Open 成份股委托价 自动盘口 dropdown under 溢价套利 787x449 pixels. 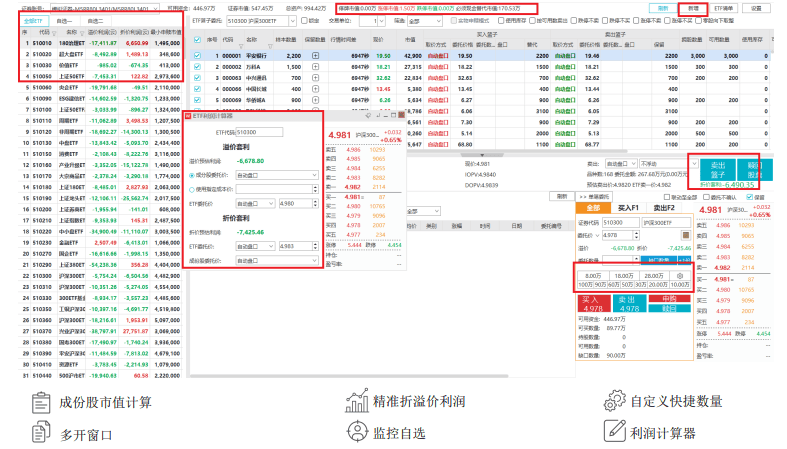pyautogui.click(x=277, y=175)
